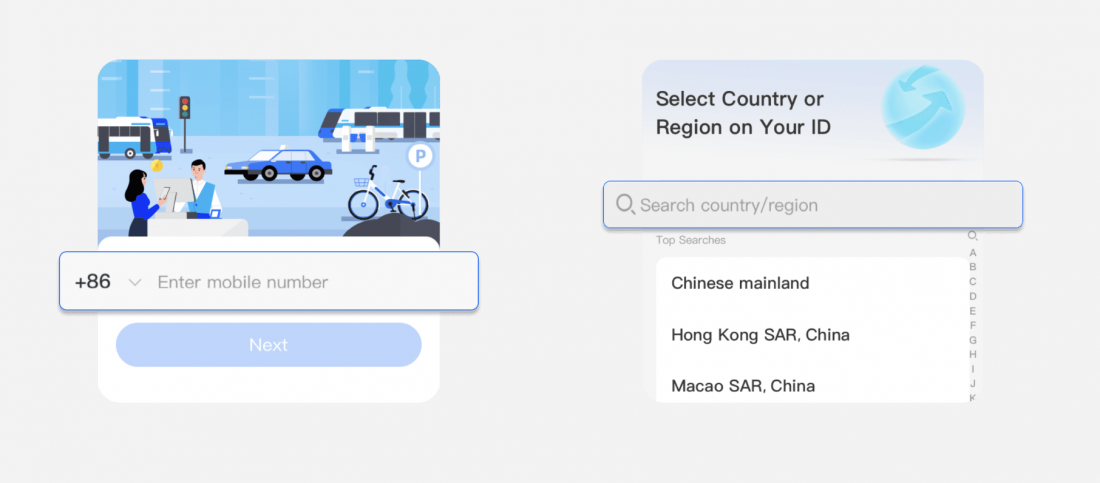1100x483 pixels.
Task: Choose Hong Kong SAR, China
Action: [760, 335]
